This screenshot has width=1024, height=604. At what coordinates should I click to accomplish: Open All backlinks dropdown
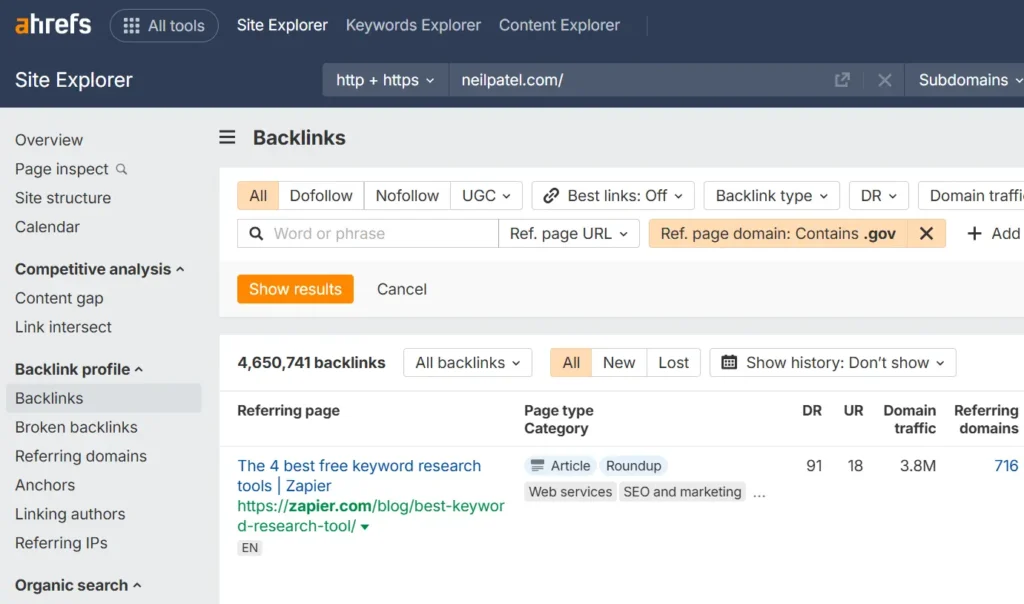pos(468,362)
